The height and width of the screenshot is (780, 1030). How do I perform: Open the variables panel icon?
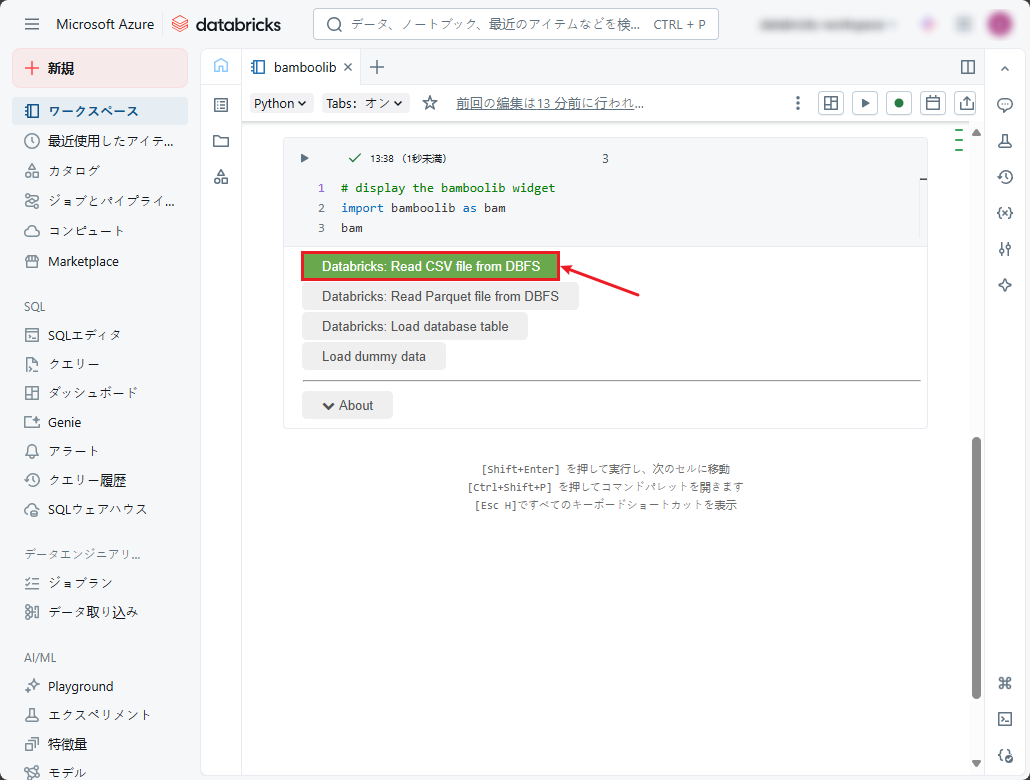pyautogui.click(x=1005, y=213)
